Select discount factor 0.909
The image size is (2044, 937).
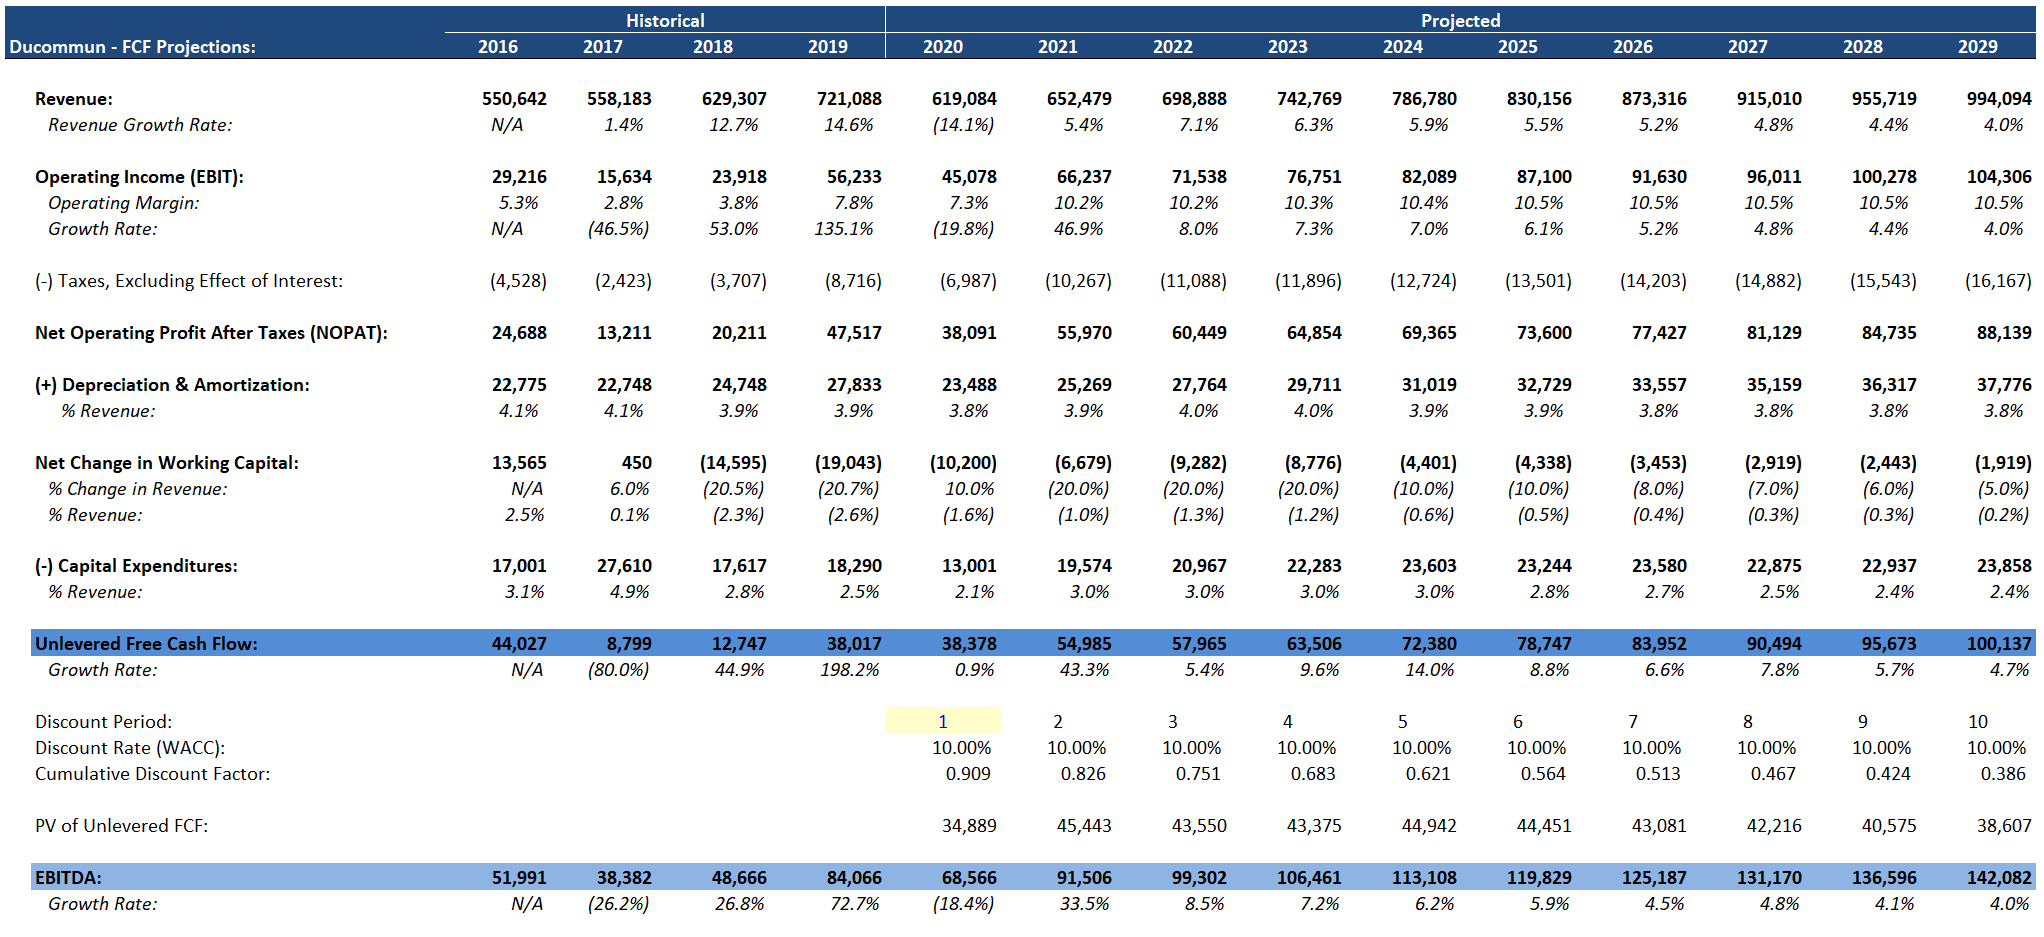click(x=968, y=774)
